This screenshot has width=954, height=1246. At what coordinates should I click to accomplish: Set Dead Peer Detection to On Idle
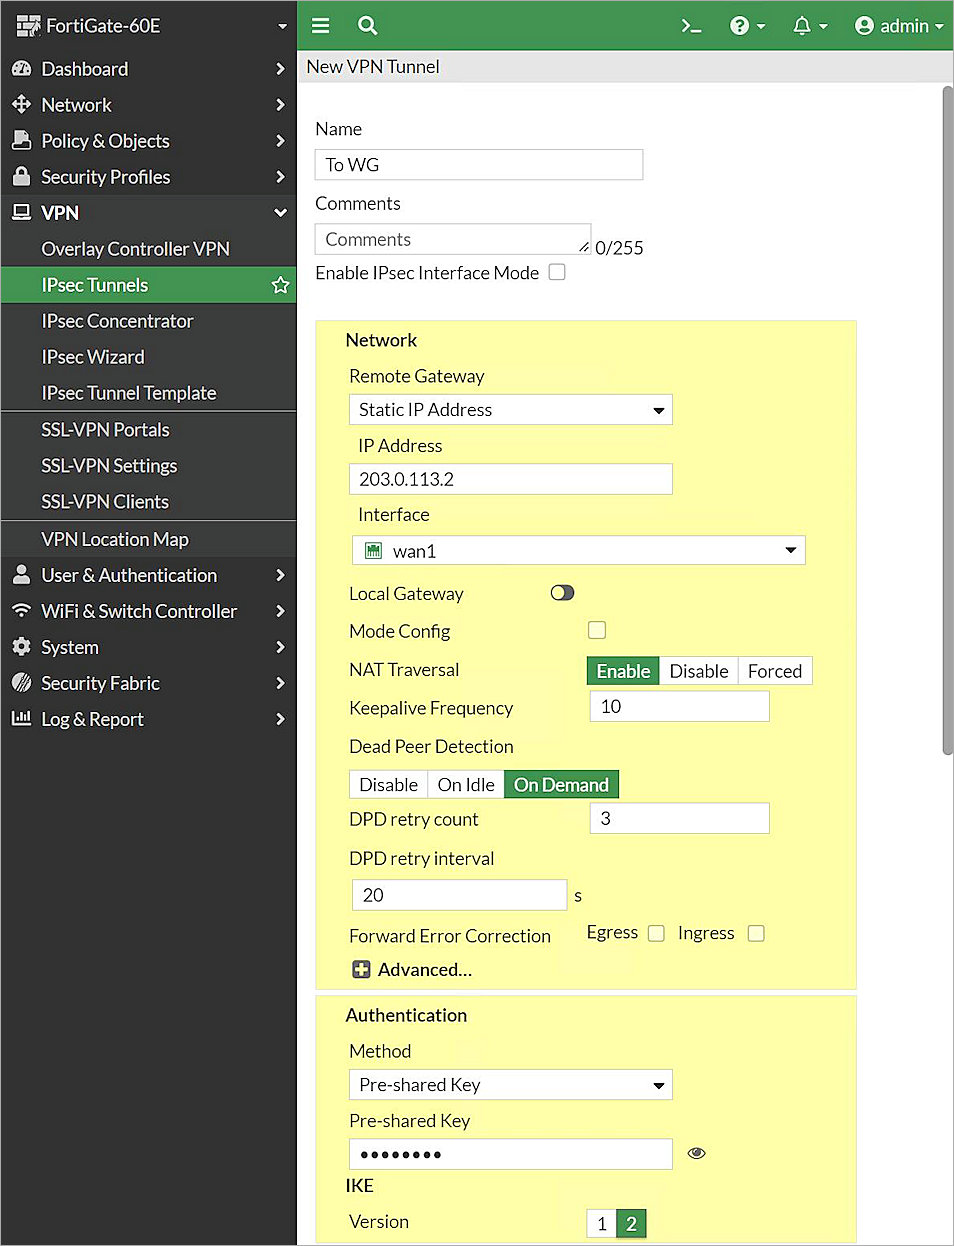coord(466,785)
